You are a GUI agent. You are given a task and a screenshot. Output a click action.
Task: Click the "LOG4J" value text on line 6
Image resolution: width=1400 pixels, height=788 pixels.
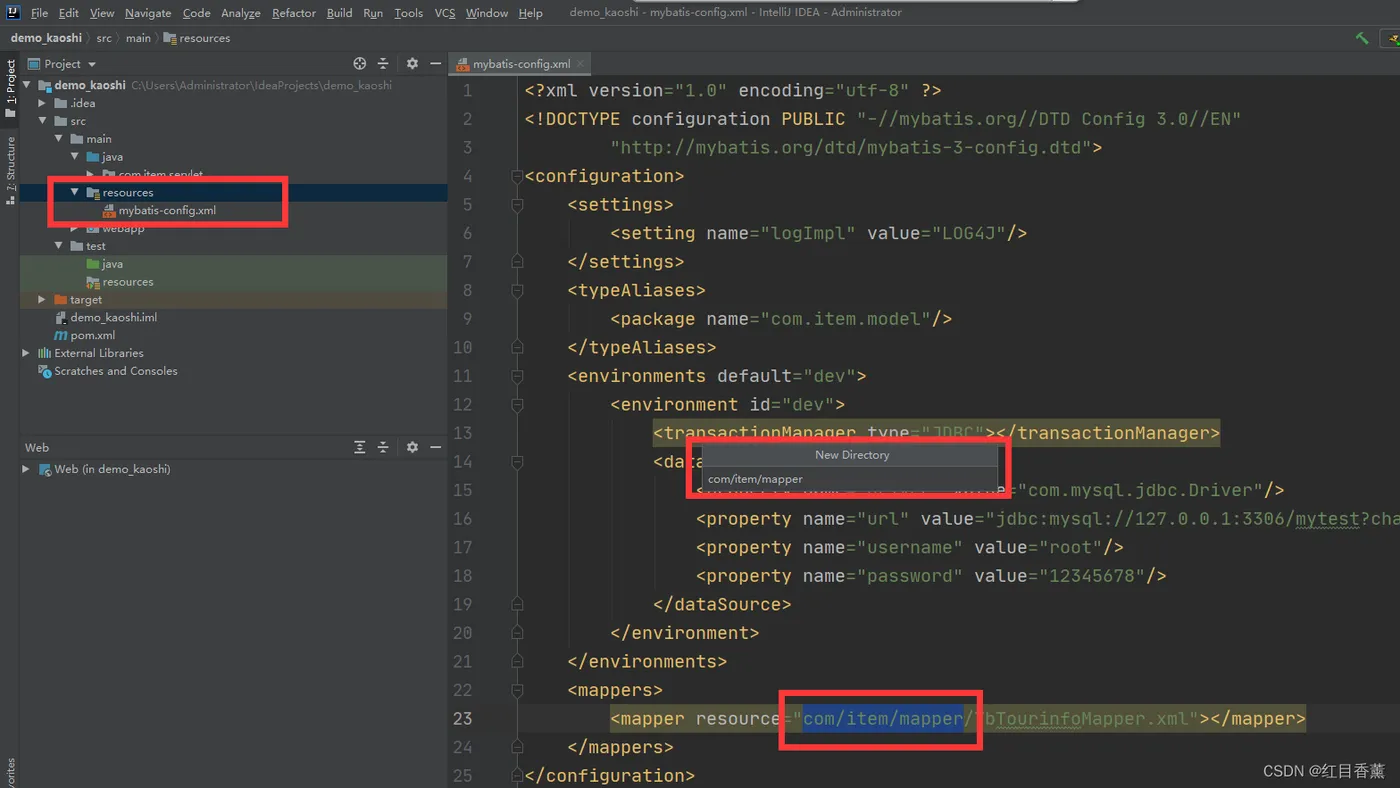click(969, 233)
